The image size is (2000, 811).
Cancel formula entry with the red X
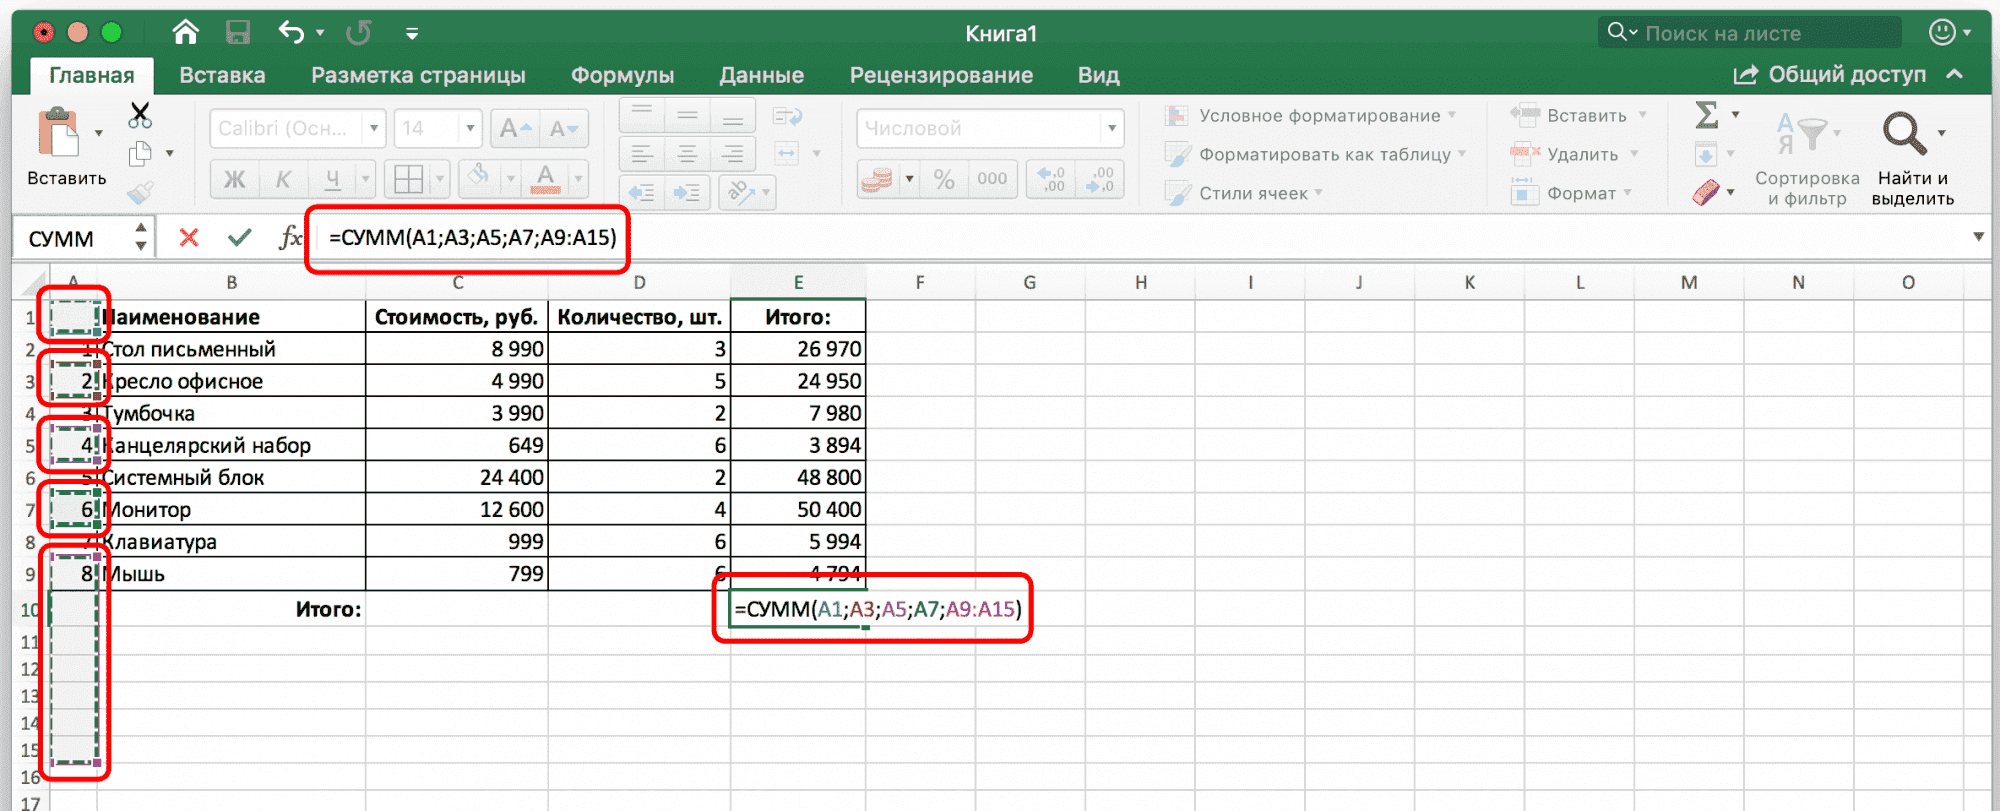coord(189,237)
